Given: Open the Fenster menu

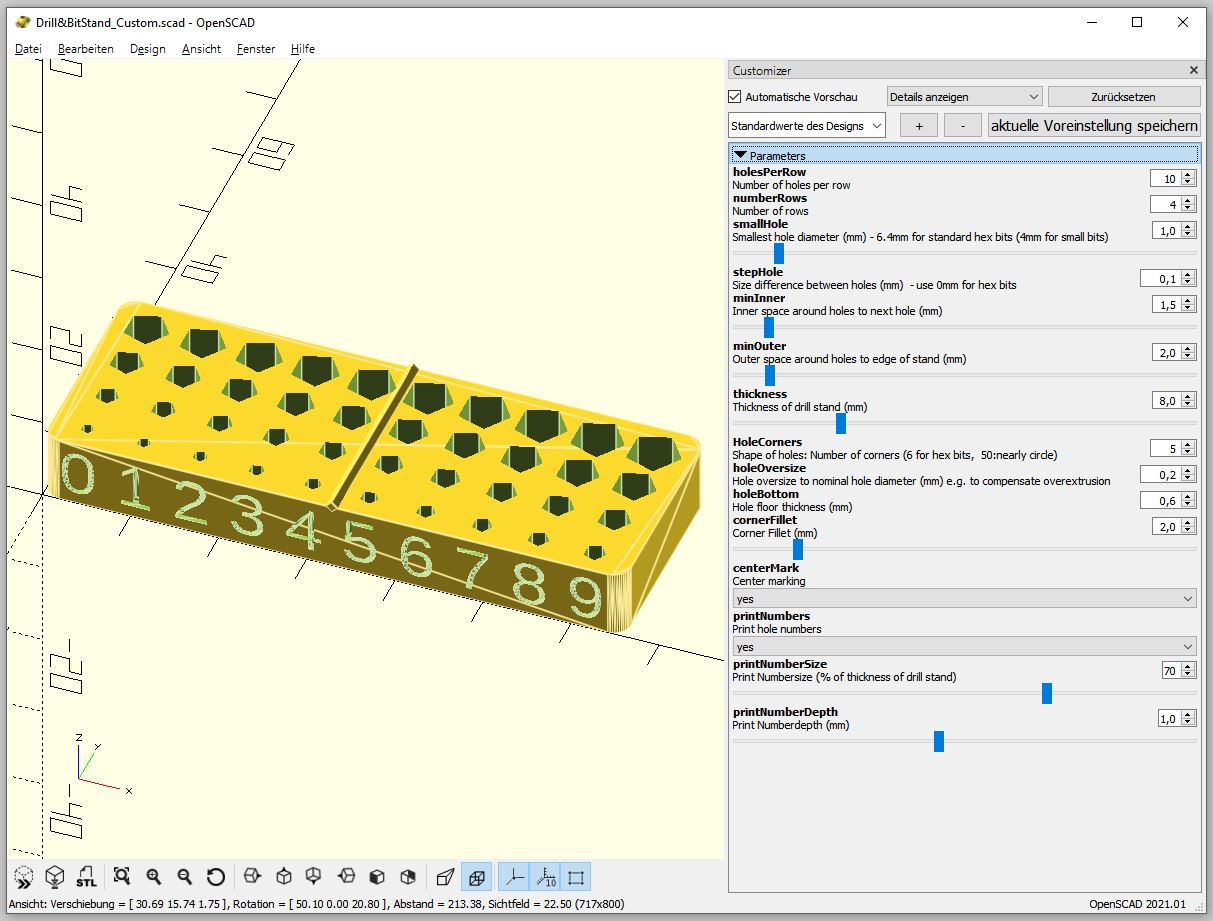Looking at the screenshot, I should [256, 48].
